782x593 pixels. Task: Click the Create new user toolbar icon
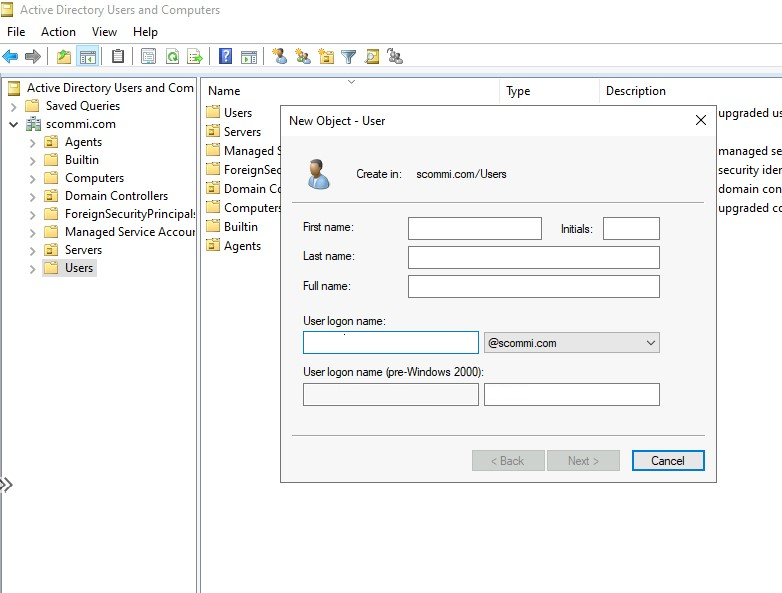[279, 56]
